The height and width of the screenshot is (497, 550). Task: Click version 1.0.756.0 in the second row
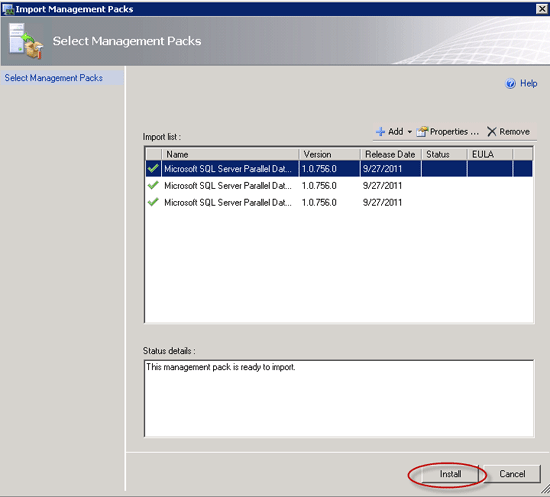coord(319,186)
